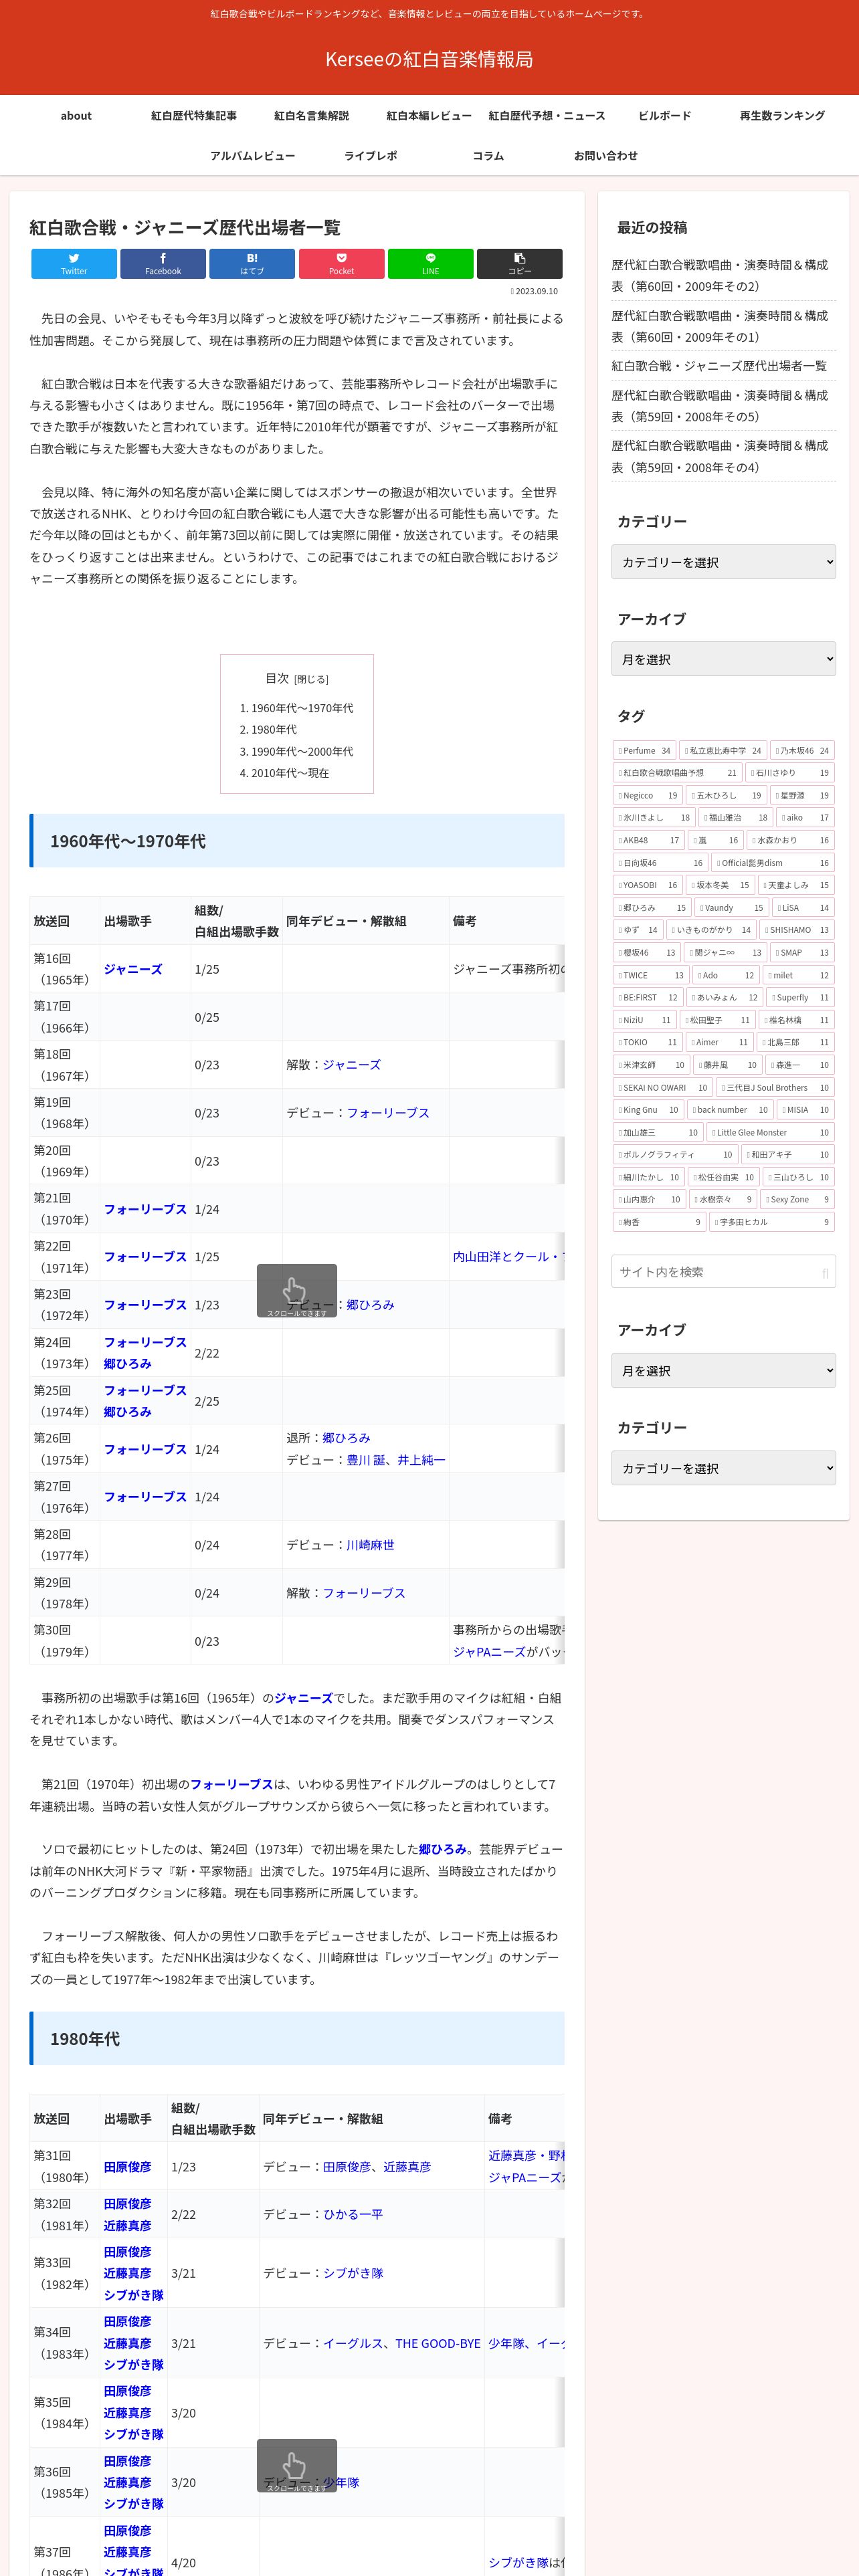
Task: Open 紅白名言集解説 menu
Action: tap(312, 116)
